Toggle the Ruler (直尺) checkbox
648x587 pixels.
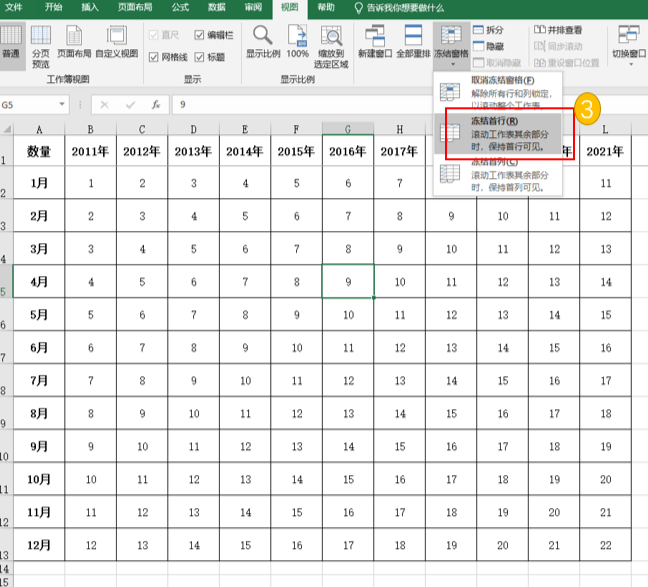pyautogui.click(x=164, y=35)
